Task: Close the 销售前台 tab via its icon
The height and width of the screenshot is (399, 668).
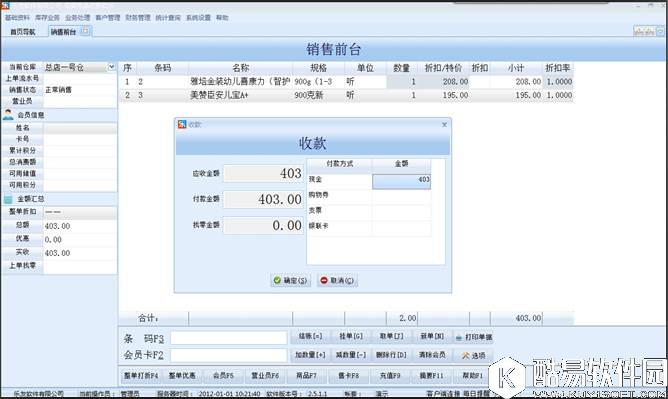Action: point(85,31)
